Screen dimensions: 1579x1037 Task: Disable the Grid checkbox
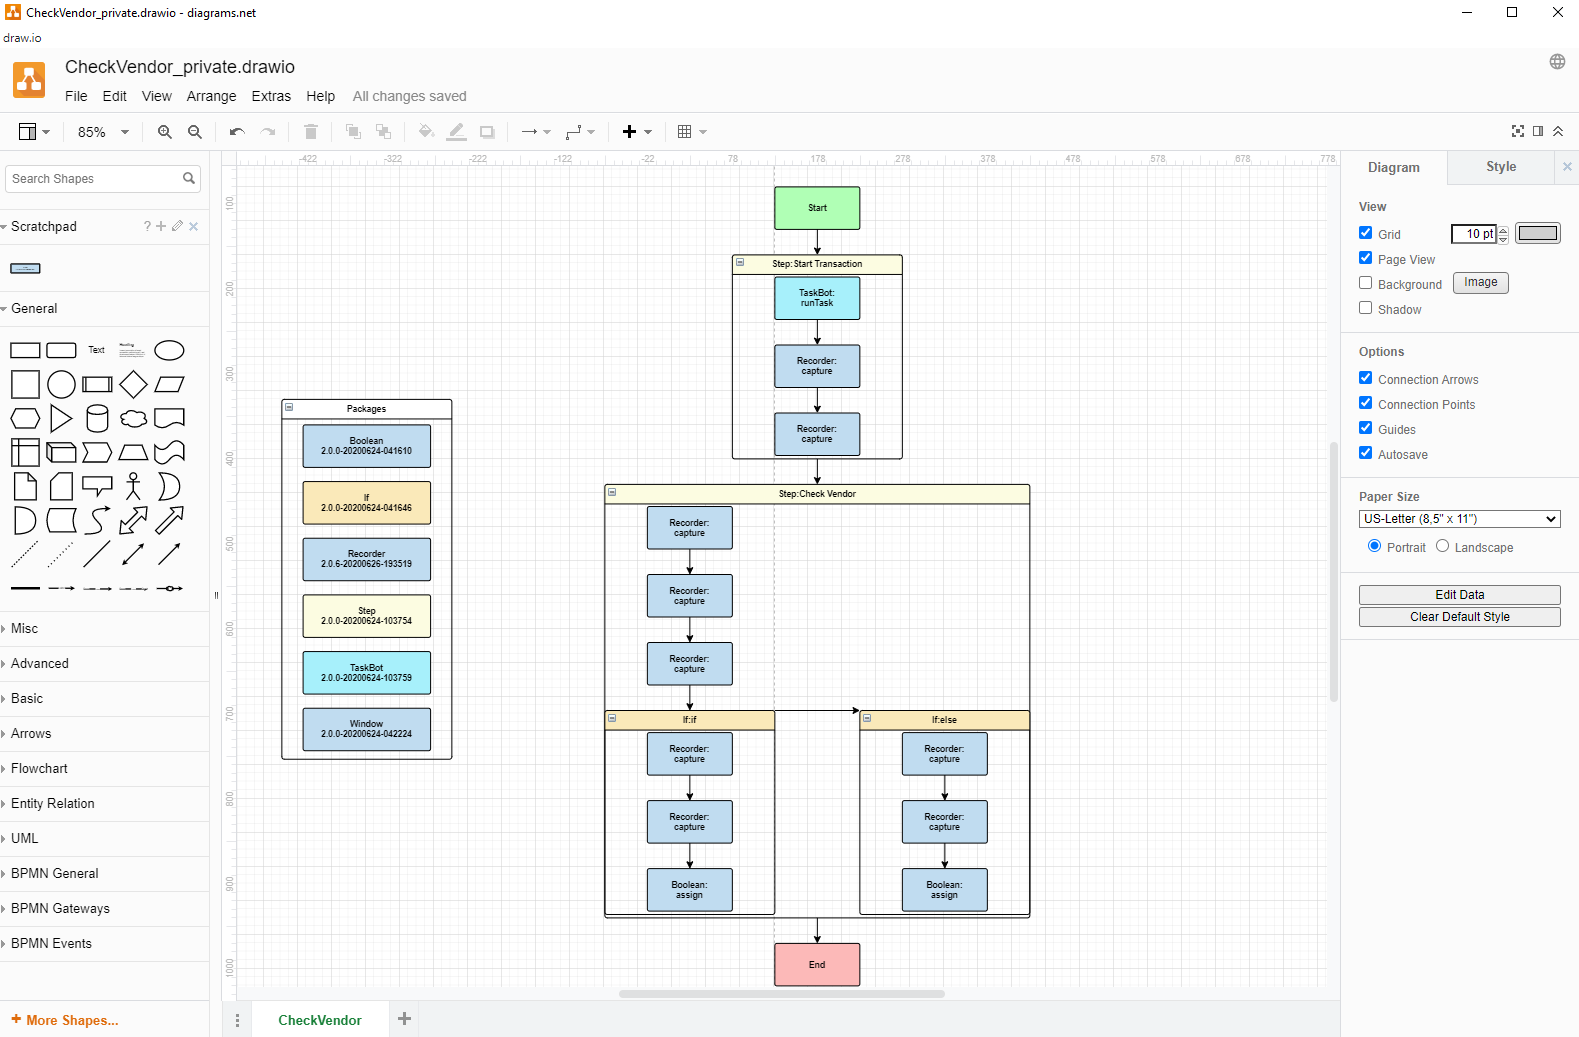click(1365, 233)
